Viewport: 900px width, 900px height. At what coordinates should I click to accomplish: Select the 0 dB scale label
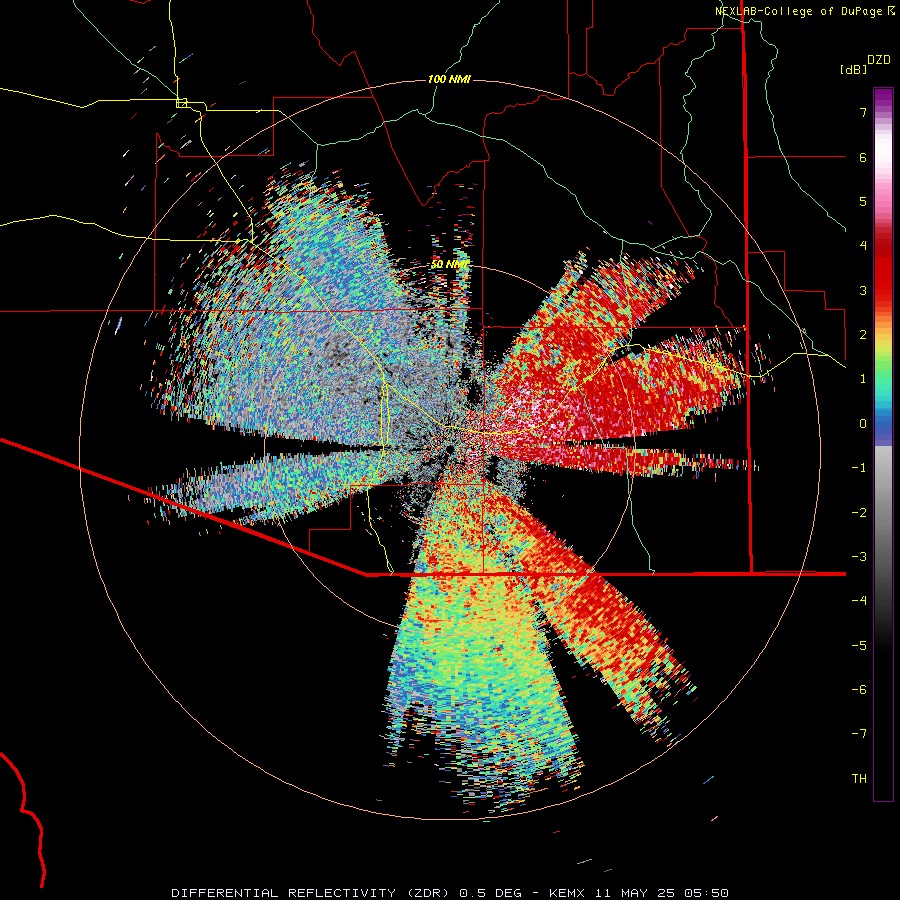tap(863, 424)
